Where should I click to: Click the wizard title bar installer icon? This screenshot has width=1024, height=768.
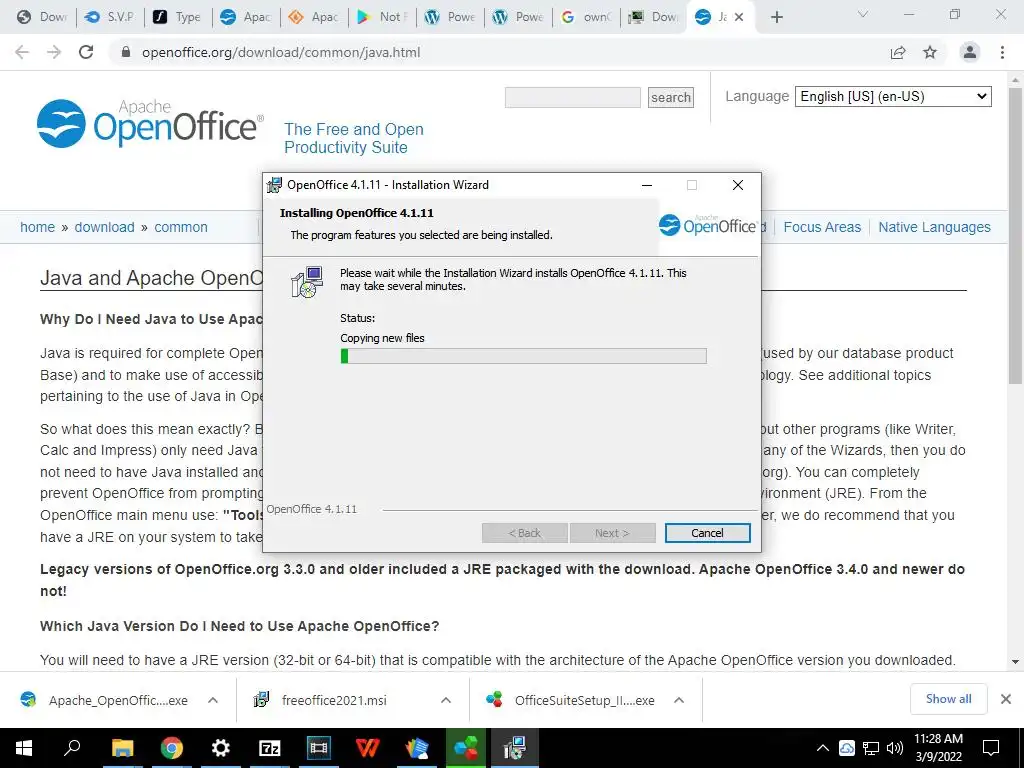(274, 185)
